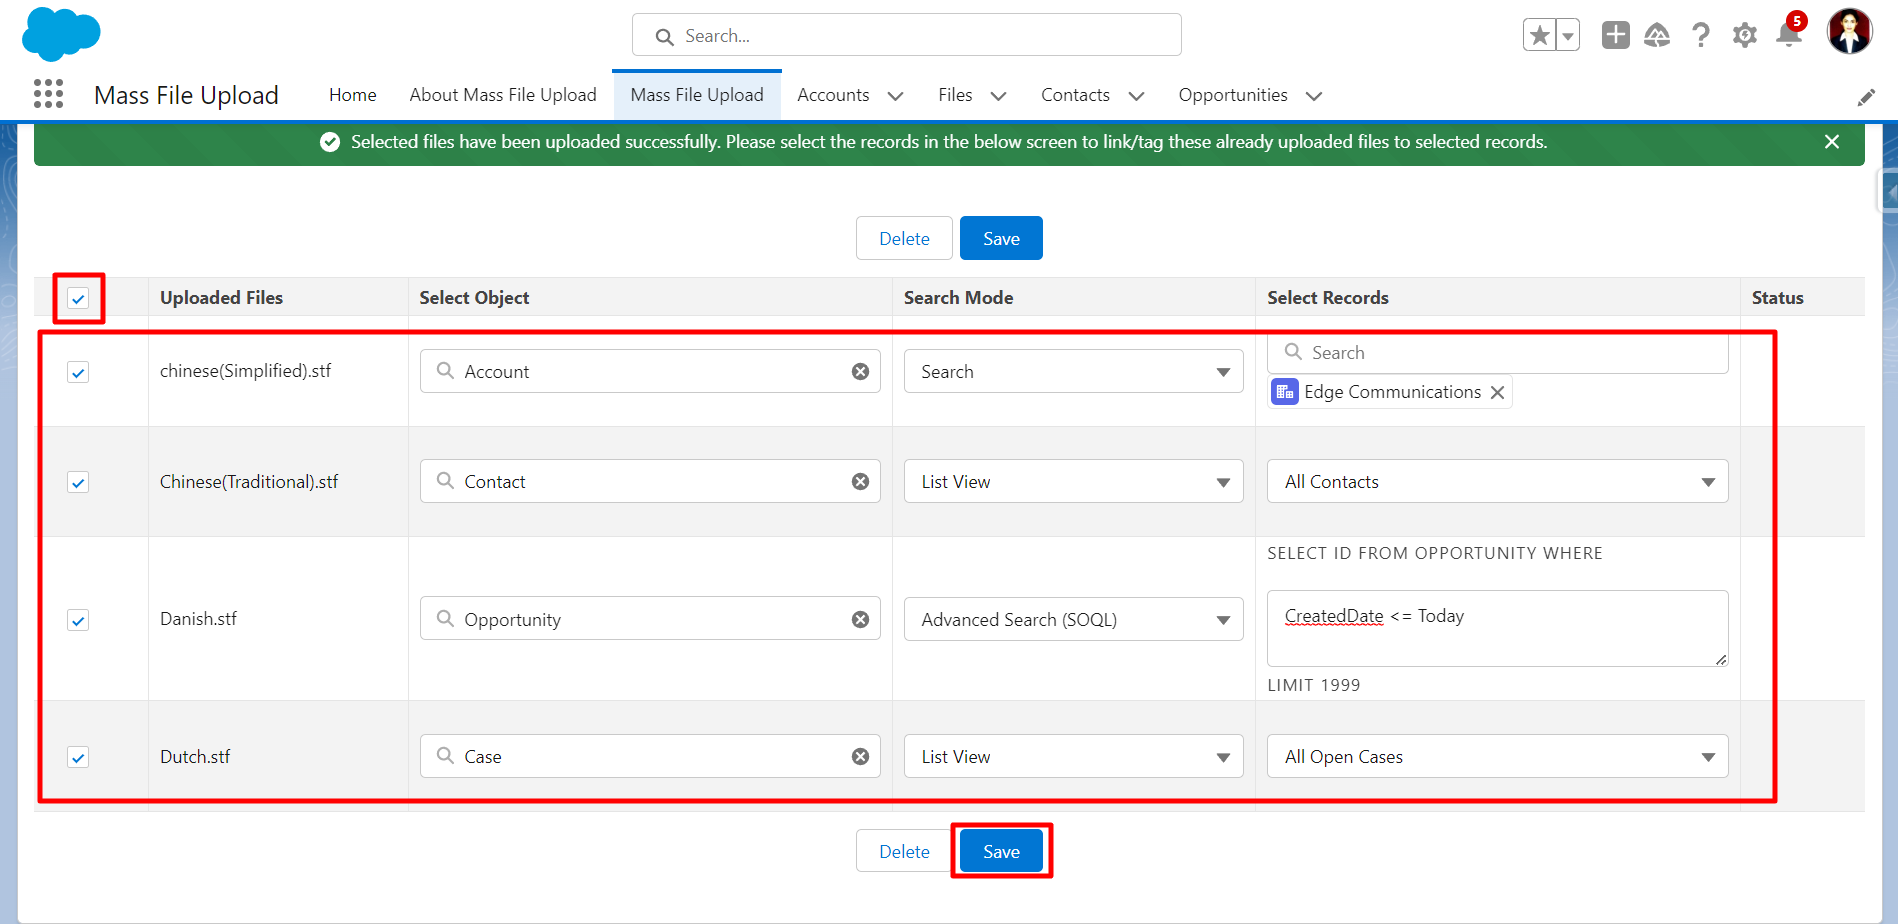Uncheck the chinese(Simplified).stf row checkbox
Screen dimensions: 1898x924
[x=78, y=372]
